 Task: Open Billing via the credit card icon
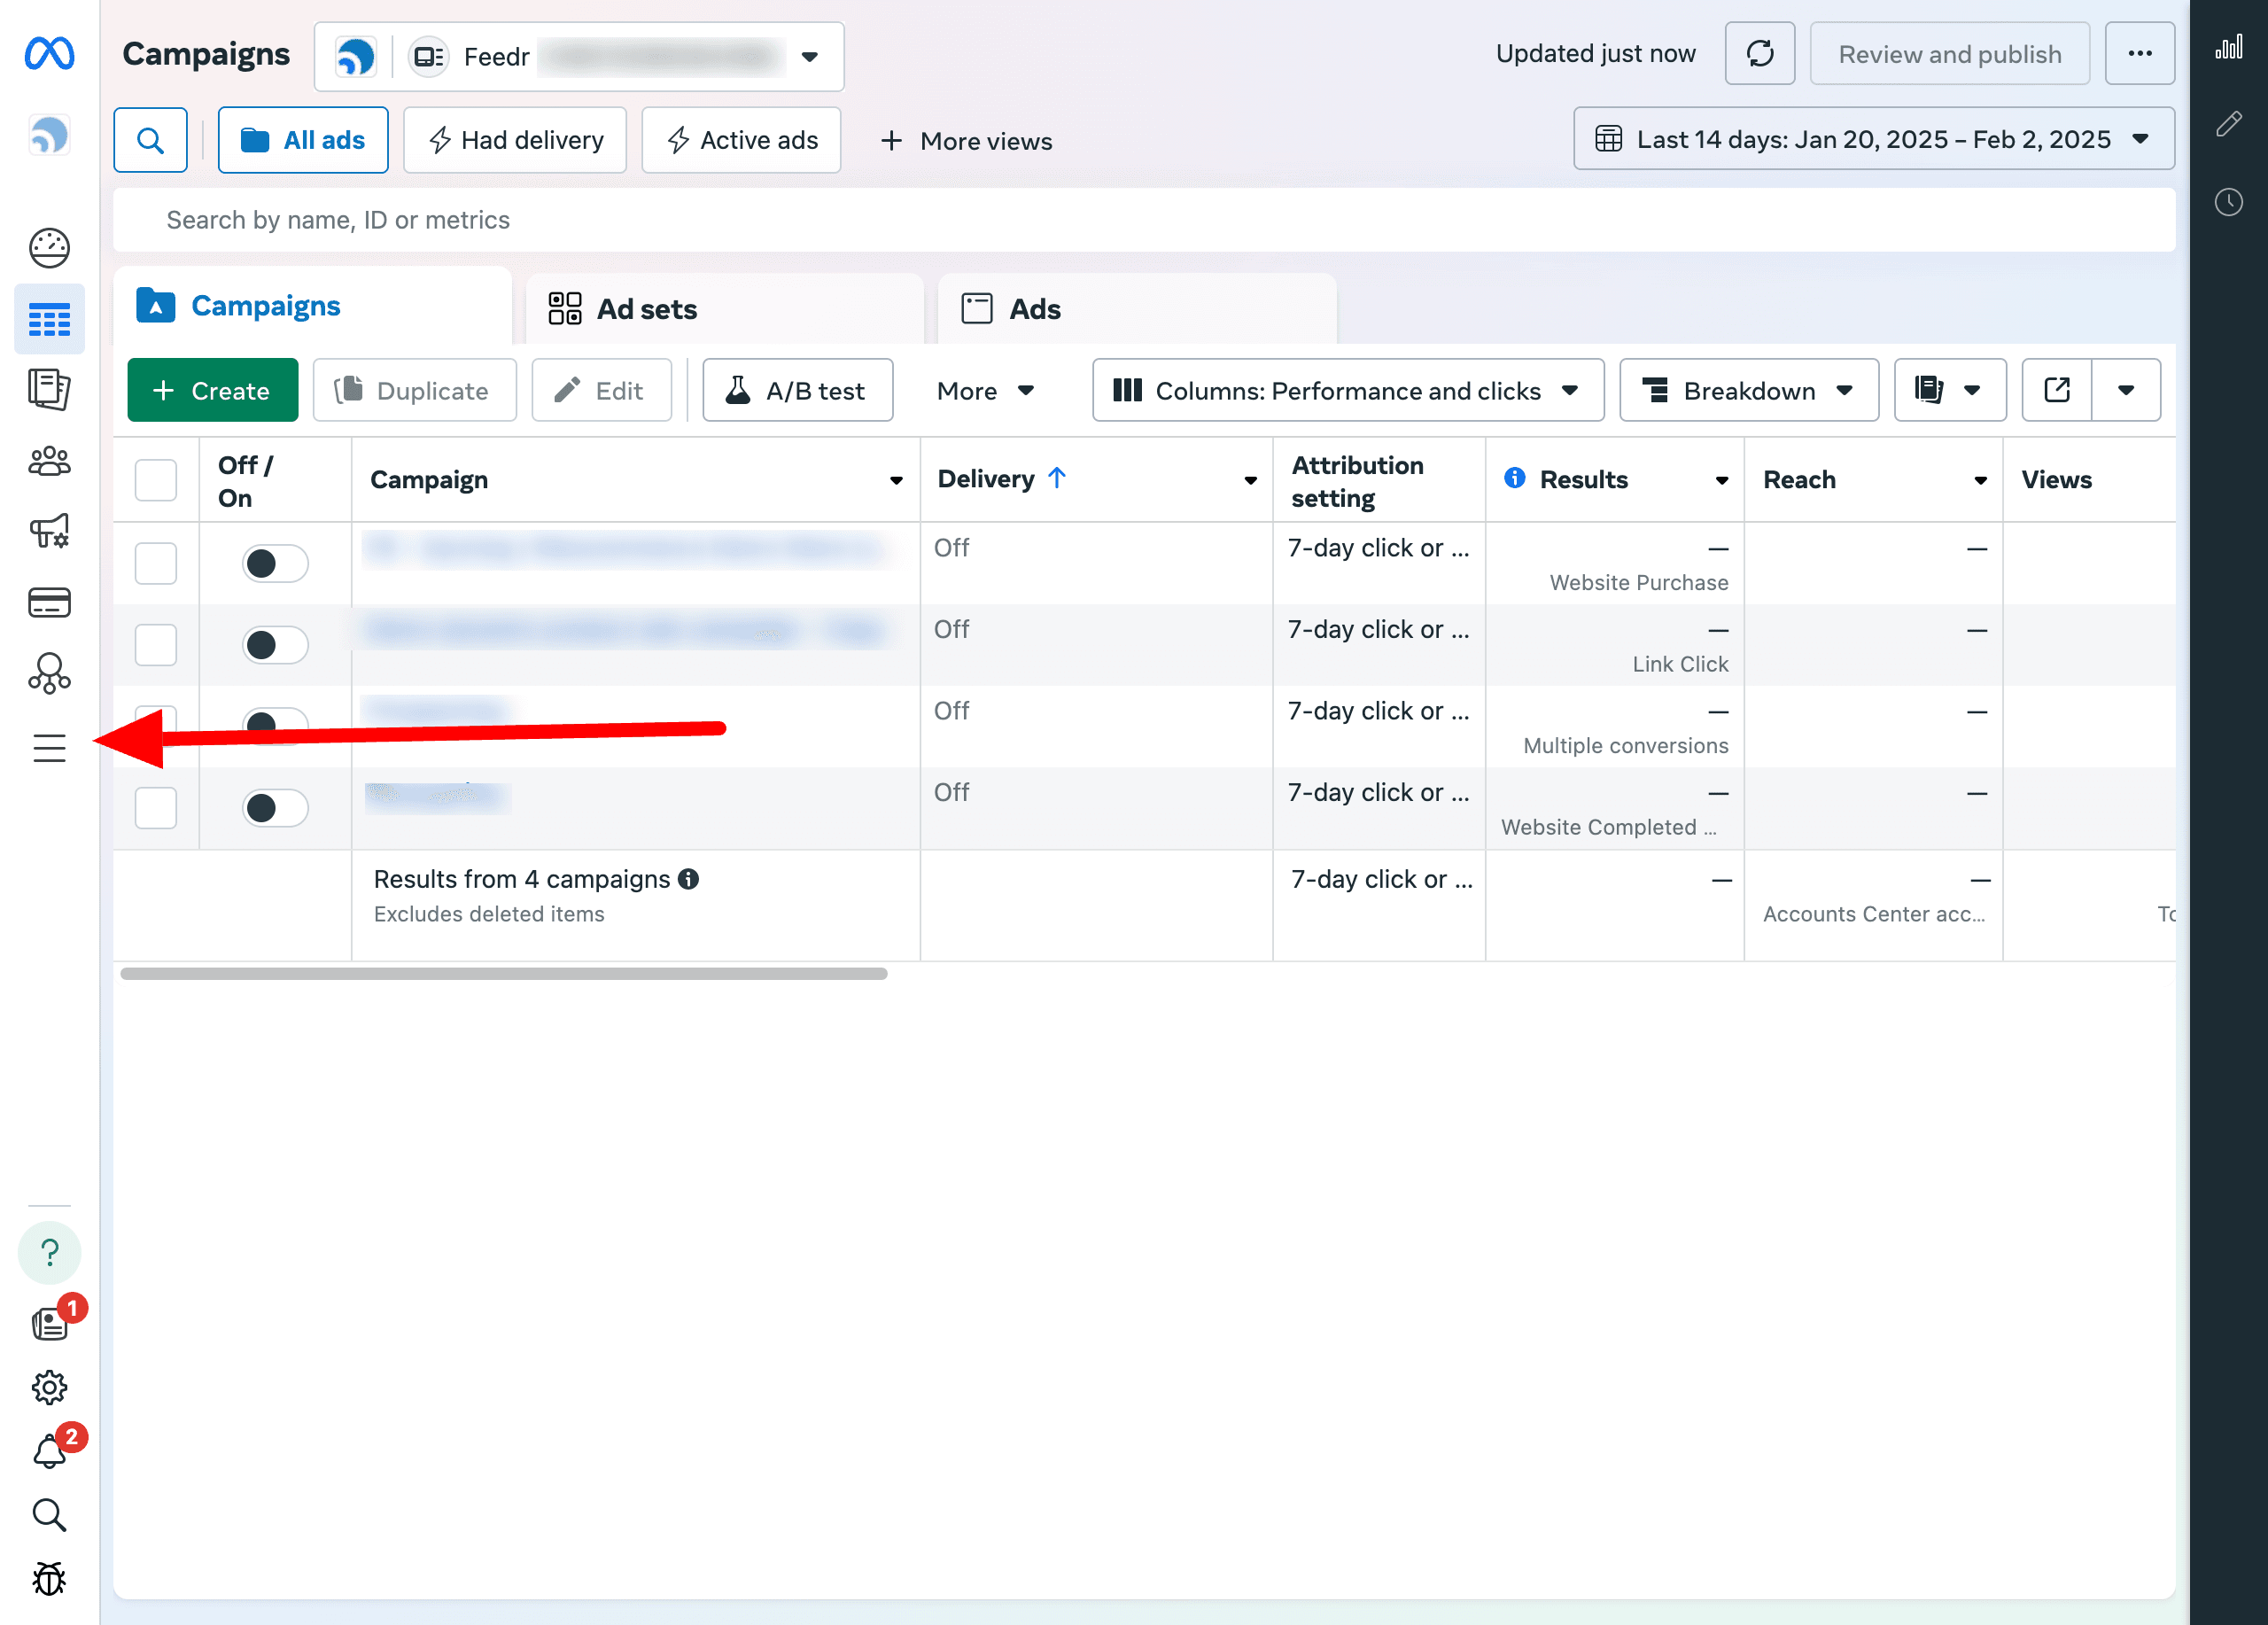[x=50, y=601]
